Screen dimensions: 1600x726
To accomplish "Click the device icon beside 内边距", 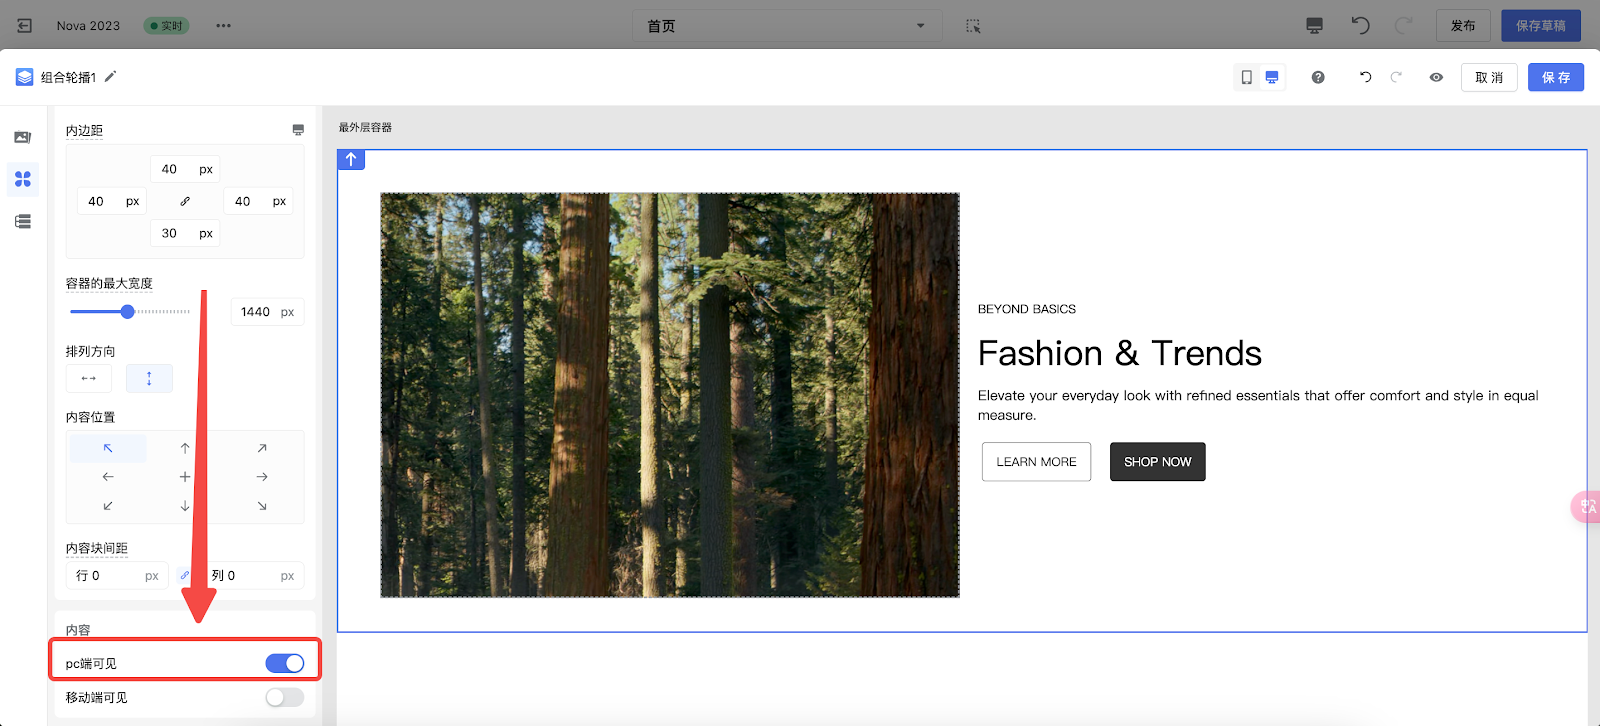I will (x=298, y=130).
